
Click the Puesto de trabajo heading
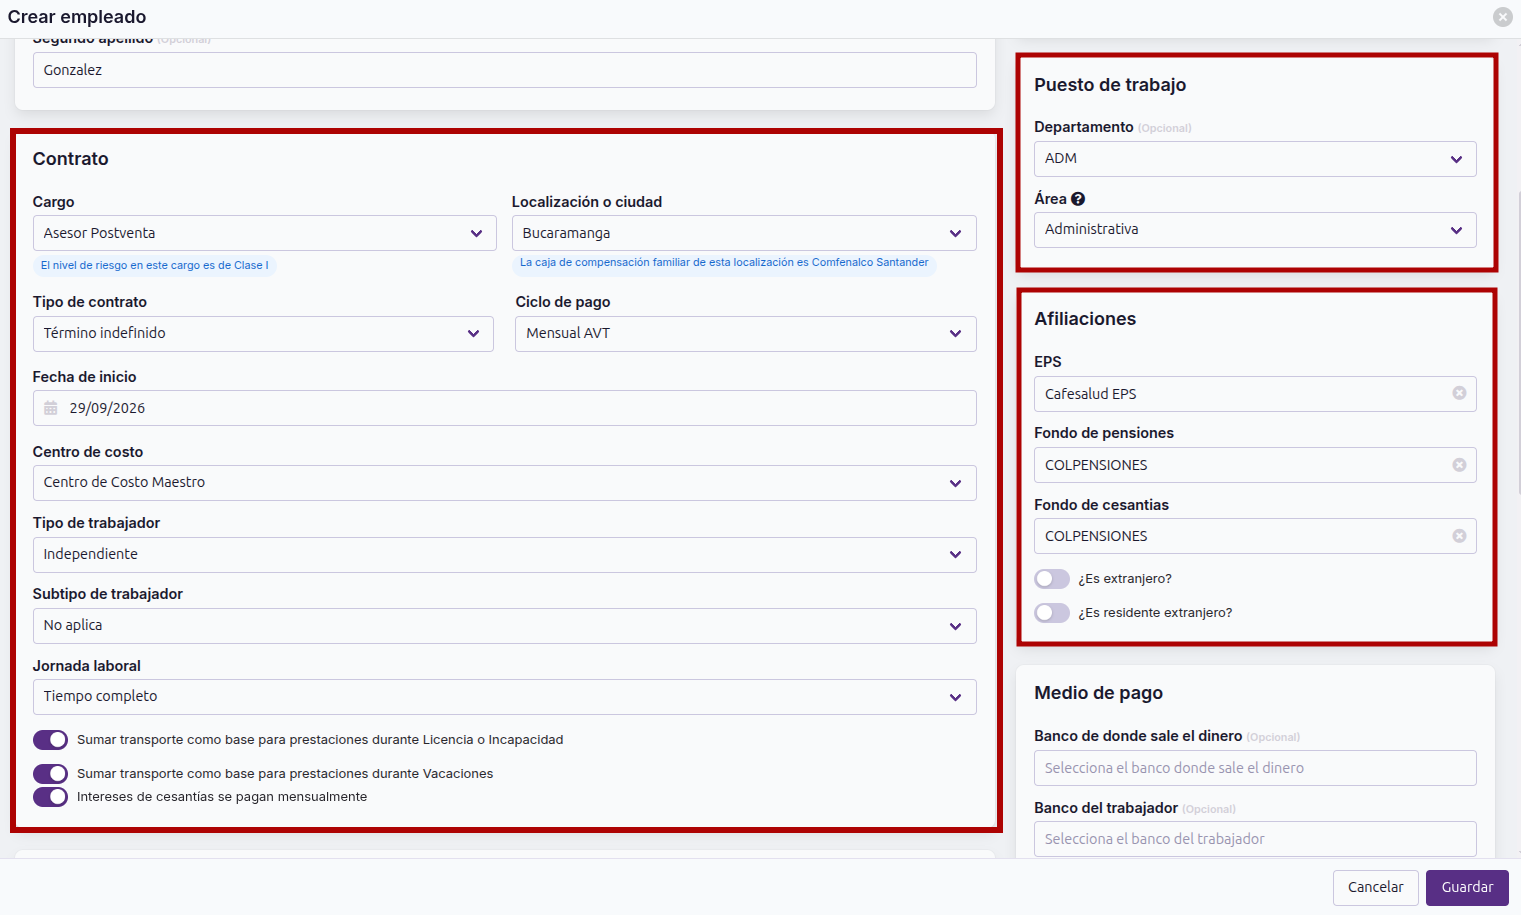pos(1110,85)
